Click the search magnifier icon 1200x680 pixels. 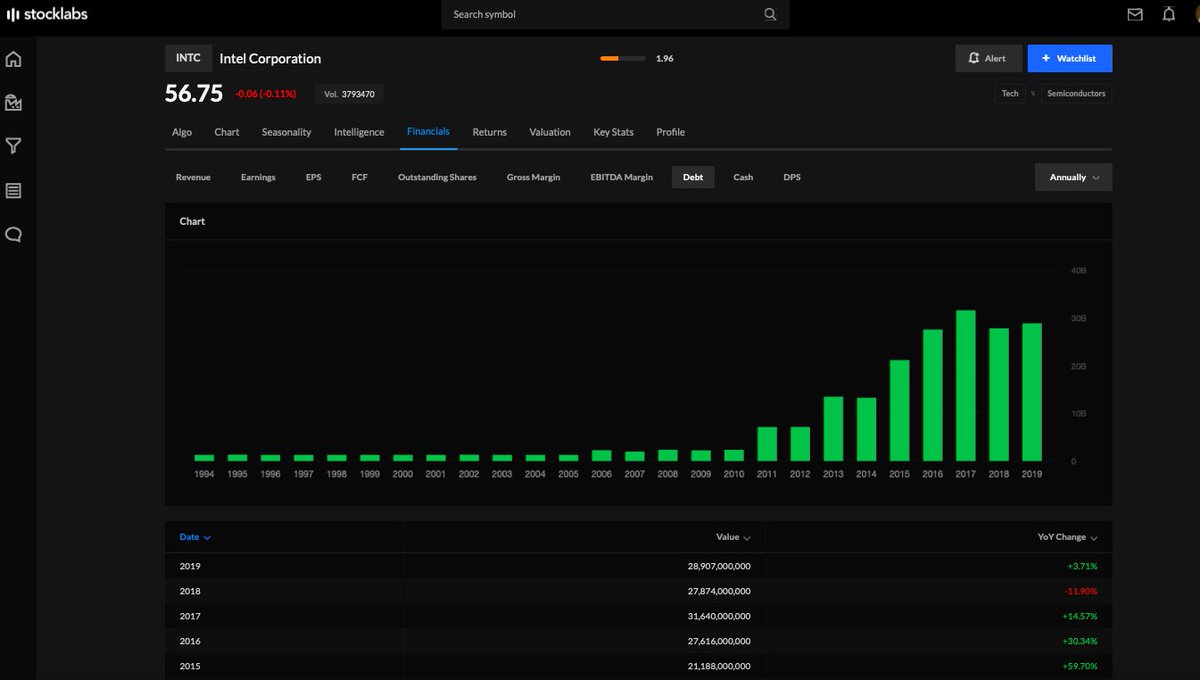click(770, 14)
